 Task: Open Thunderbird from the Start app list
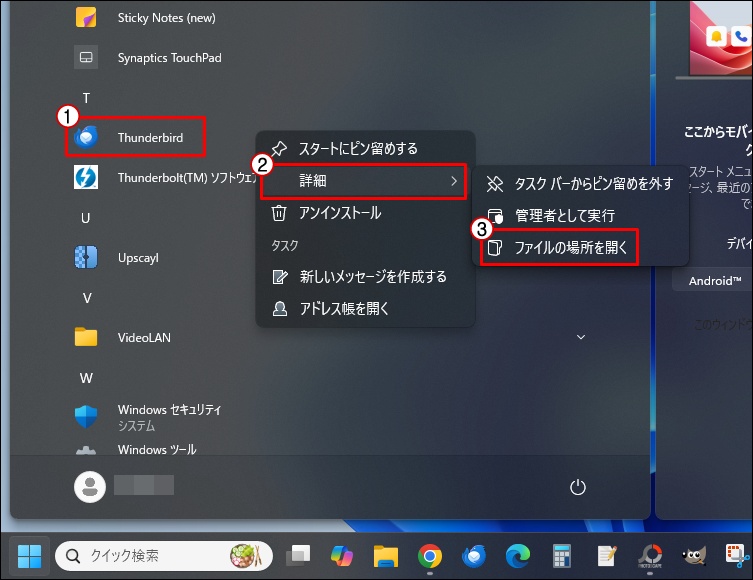click(x=135, y=137)
